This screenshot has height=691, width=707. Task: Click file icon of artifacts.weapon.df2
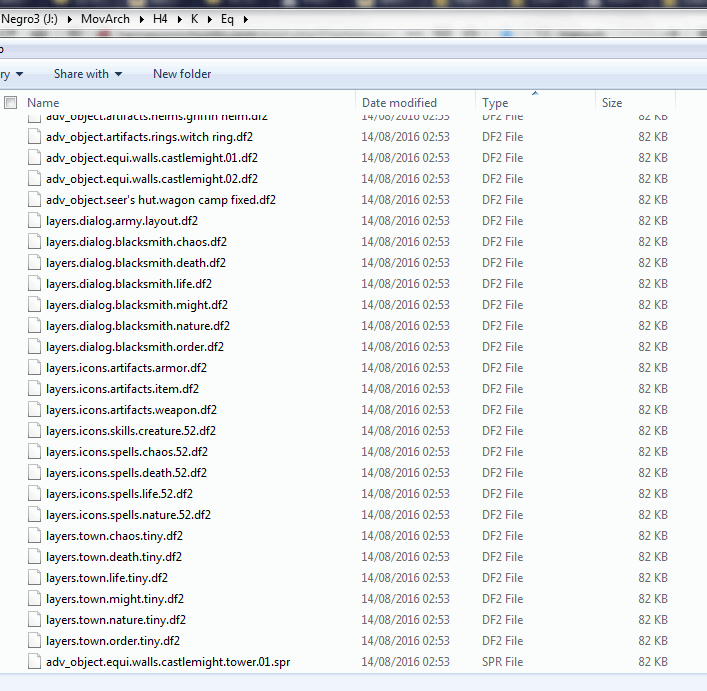point(34,410)
